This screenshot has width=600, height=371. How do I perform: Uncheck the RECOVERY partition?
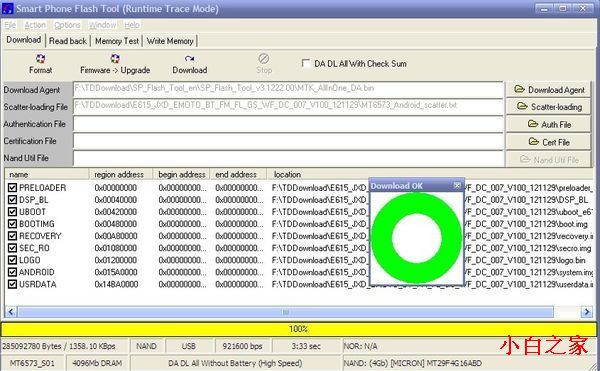12,236
